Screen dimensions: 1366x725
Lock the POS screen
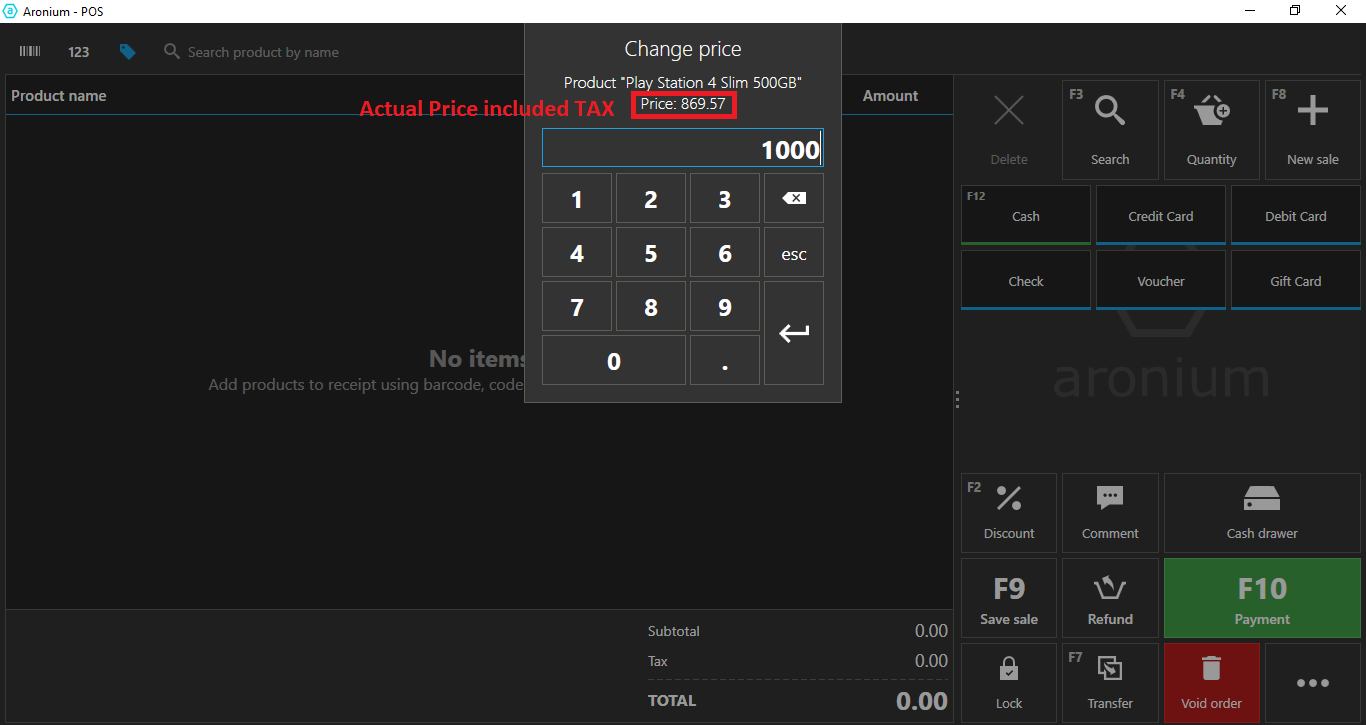point(1009,683)
